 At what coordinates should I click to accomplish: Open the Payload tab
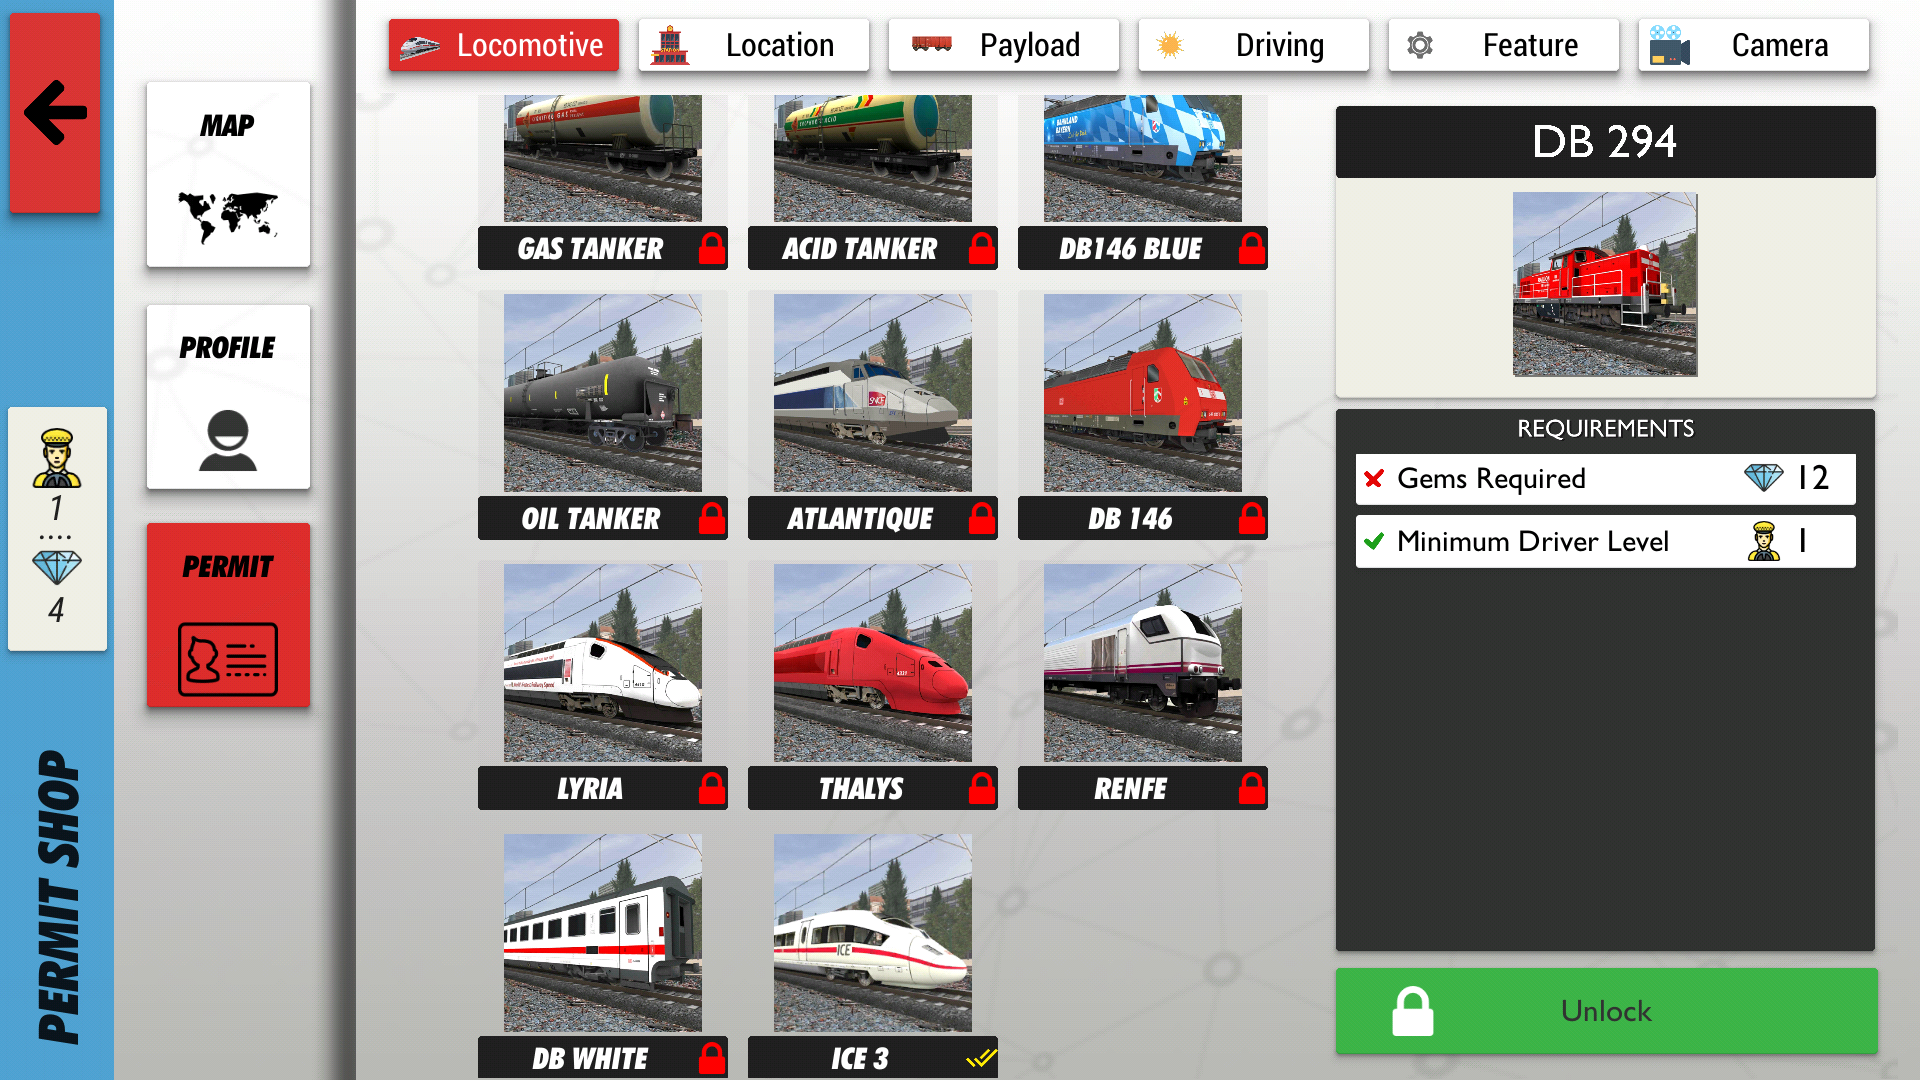[1004, 45]
